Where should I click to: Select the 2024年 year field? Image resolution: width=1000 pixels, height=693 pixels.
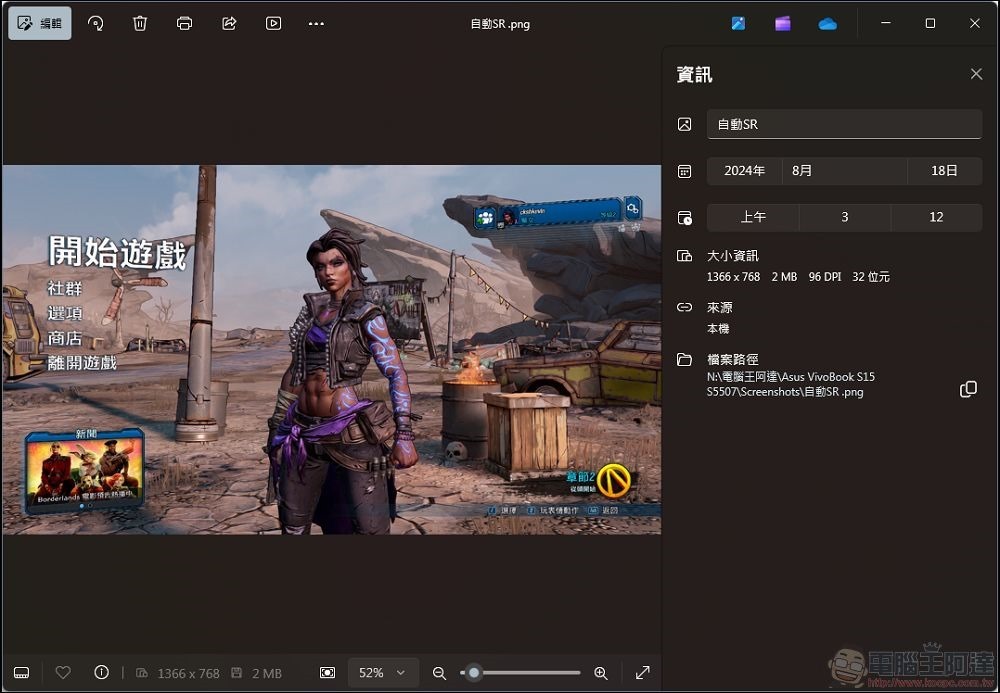click(x=744, y=170)
